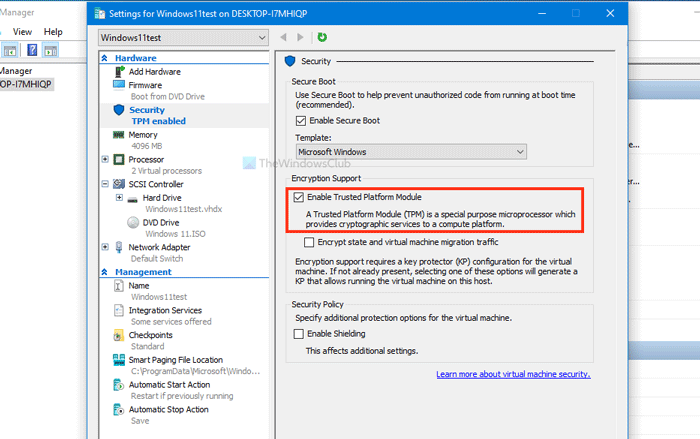
Task: Toggle Enable Trusted Platform Module checkbox
Action: tap(299, 198)
